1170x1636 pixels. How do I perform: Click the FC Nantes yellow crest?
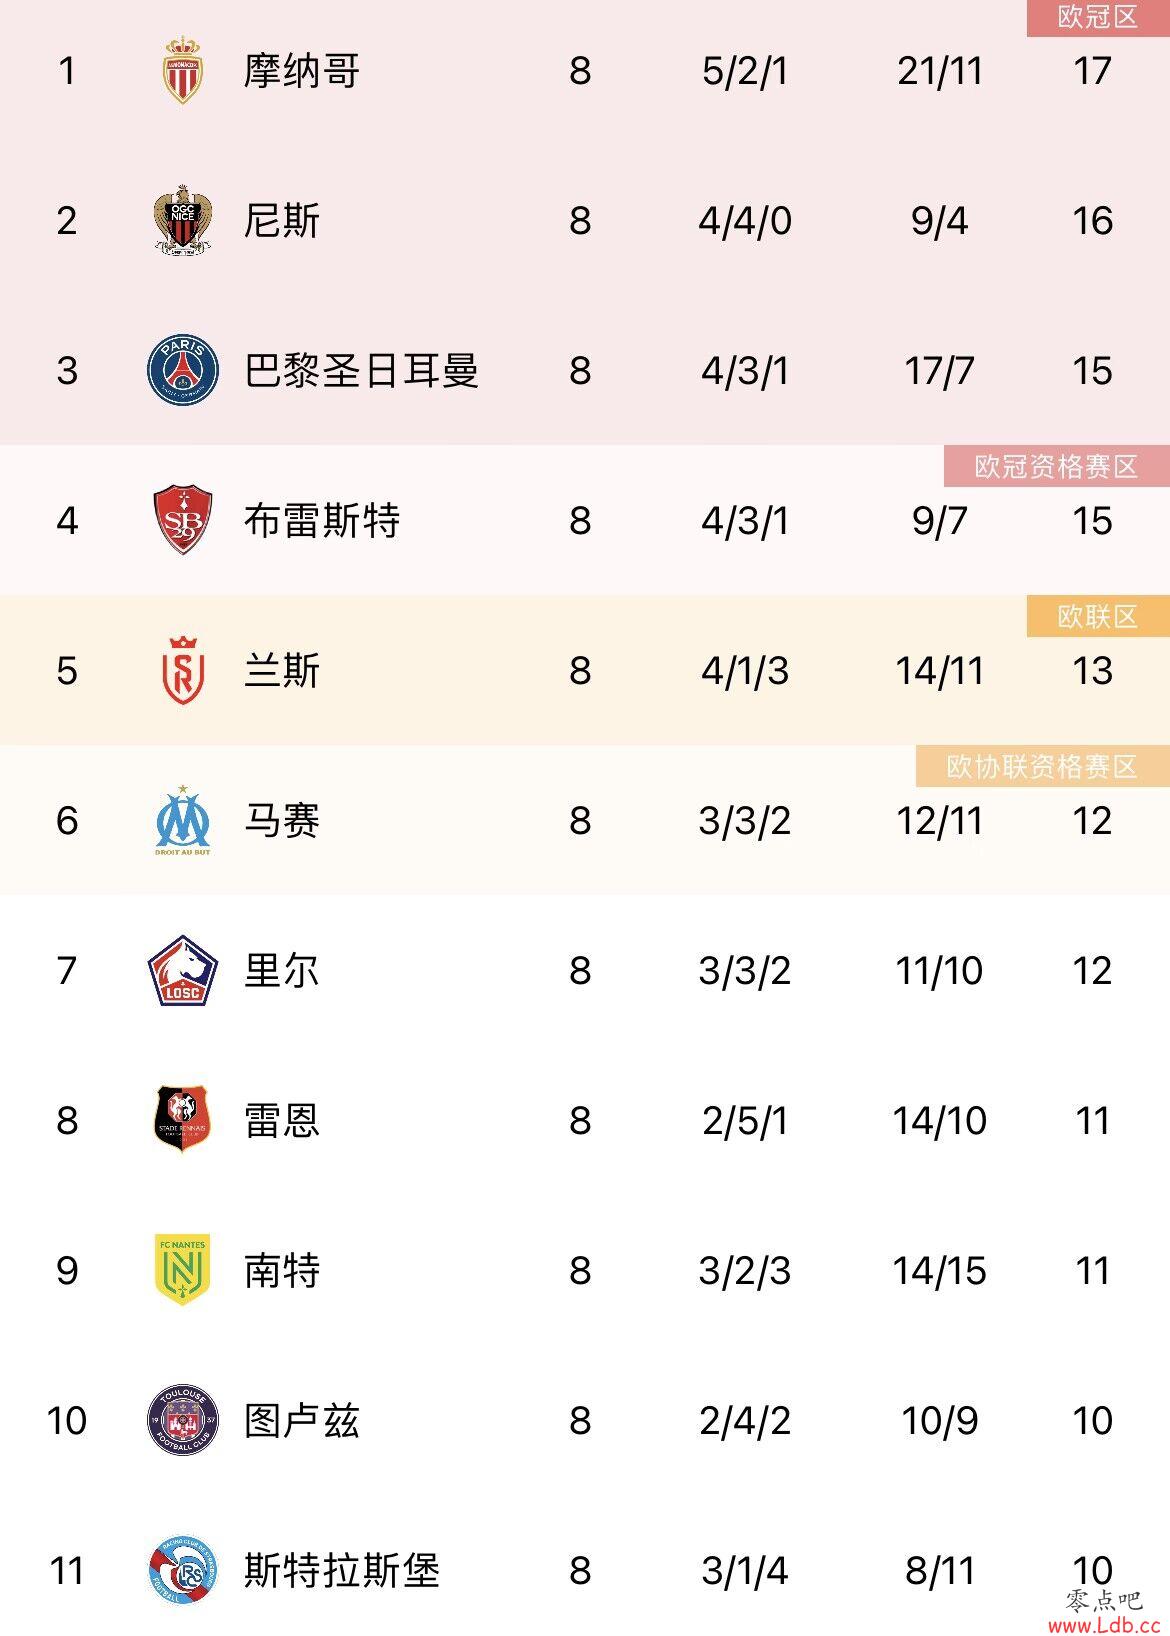pos(183,1270)
